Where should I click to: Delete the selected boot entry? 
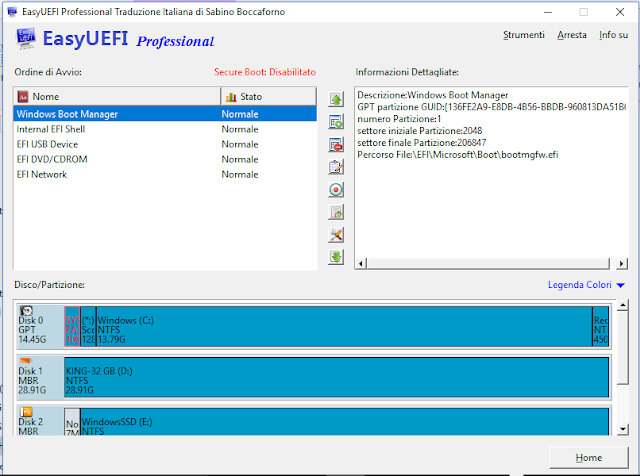tap(336, 145)
